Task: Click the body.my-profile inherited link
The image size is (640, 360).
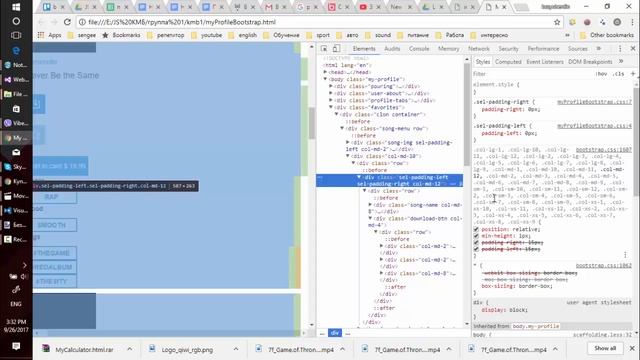Action: (x=536, y=326)
